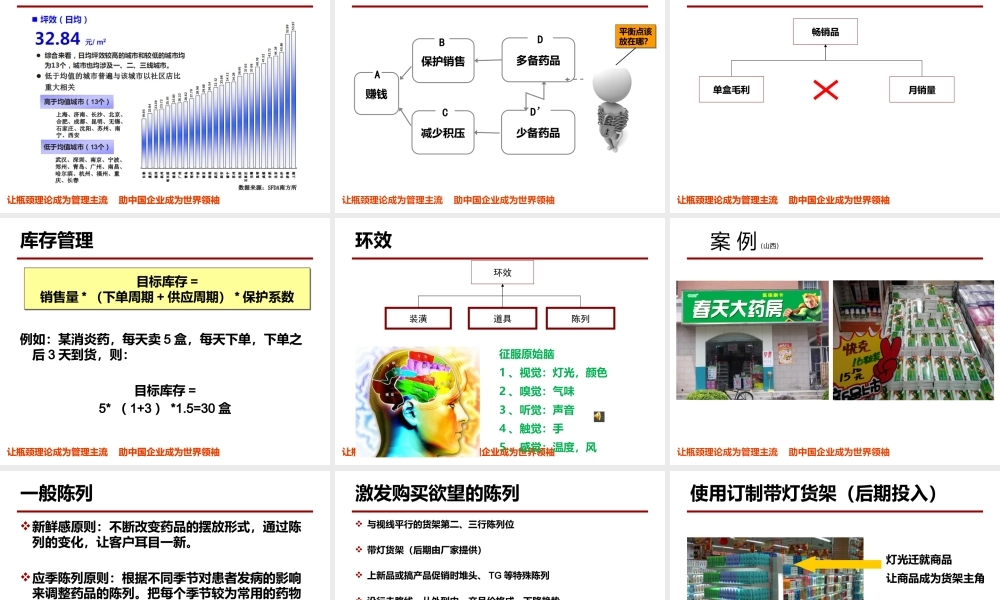The image size is (1000, 600).
Task: Open the slide titled 使用订制带灯货架（后期投入）
Action: (835, 536)
